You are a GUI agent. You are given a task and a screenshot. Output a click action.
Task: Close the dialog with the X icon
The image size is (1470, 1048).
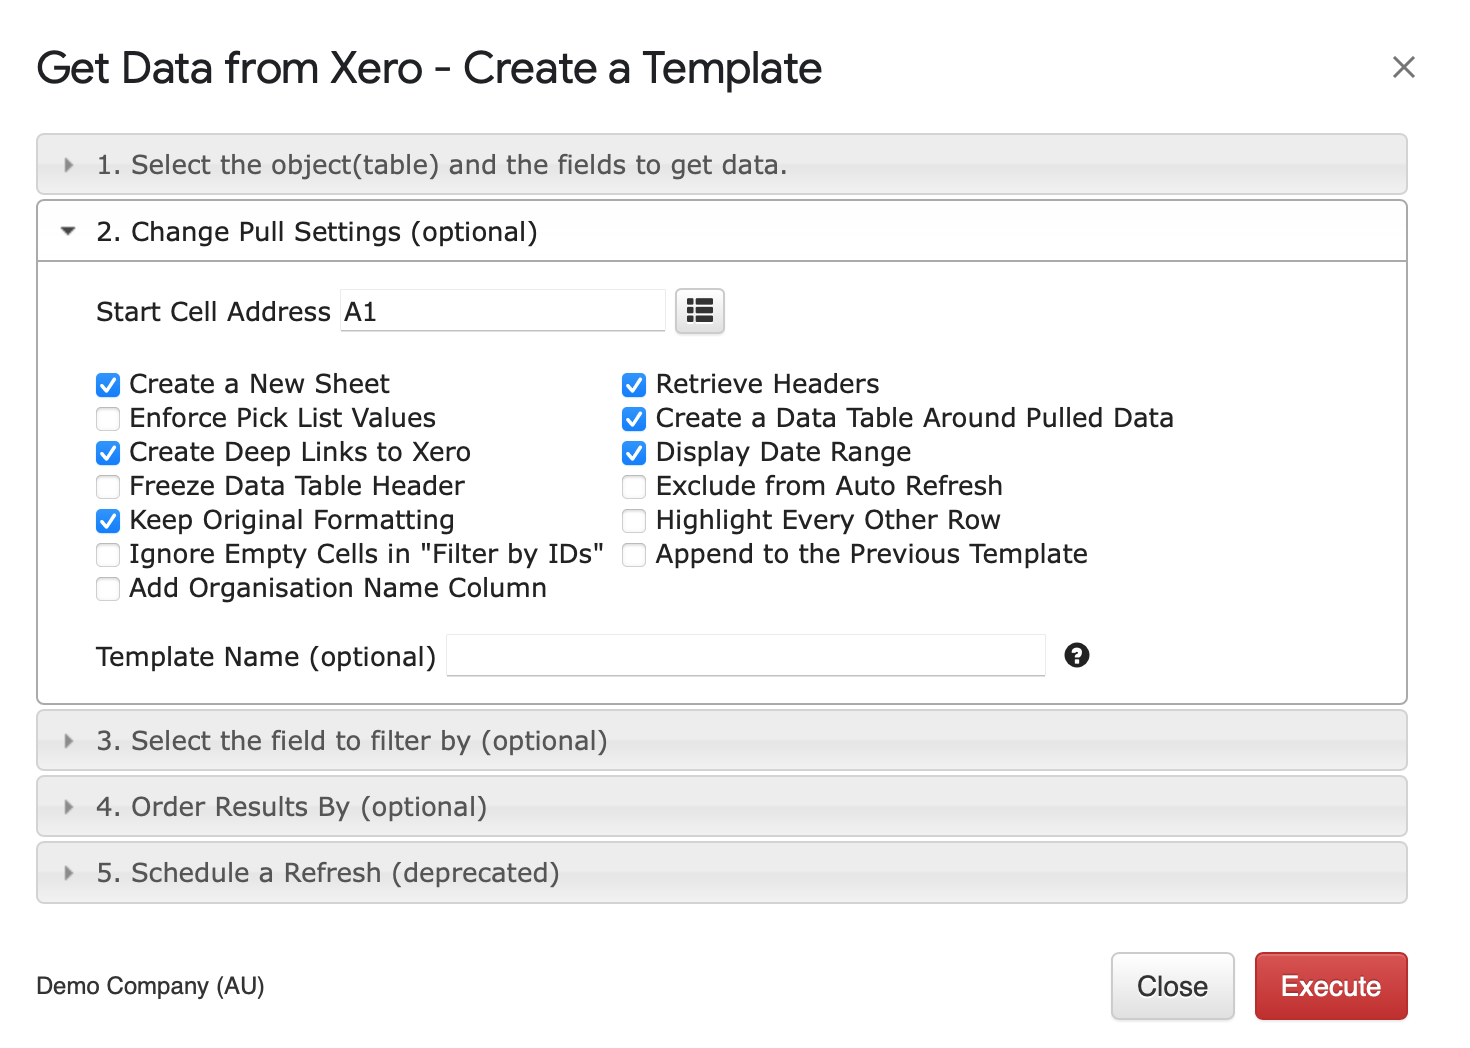click(x=1404, y=67)
